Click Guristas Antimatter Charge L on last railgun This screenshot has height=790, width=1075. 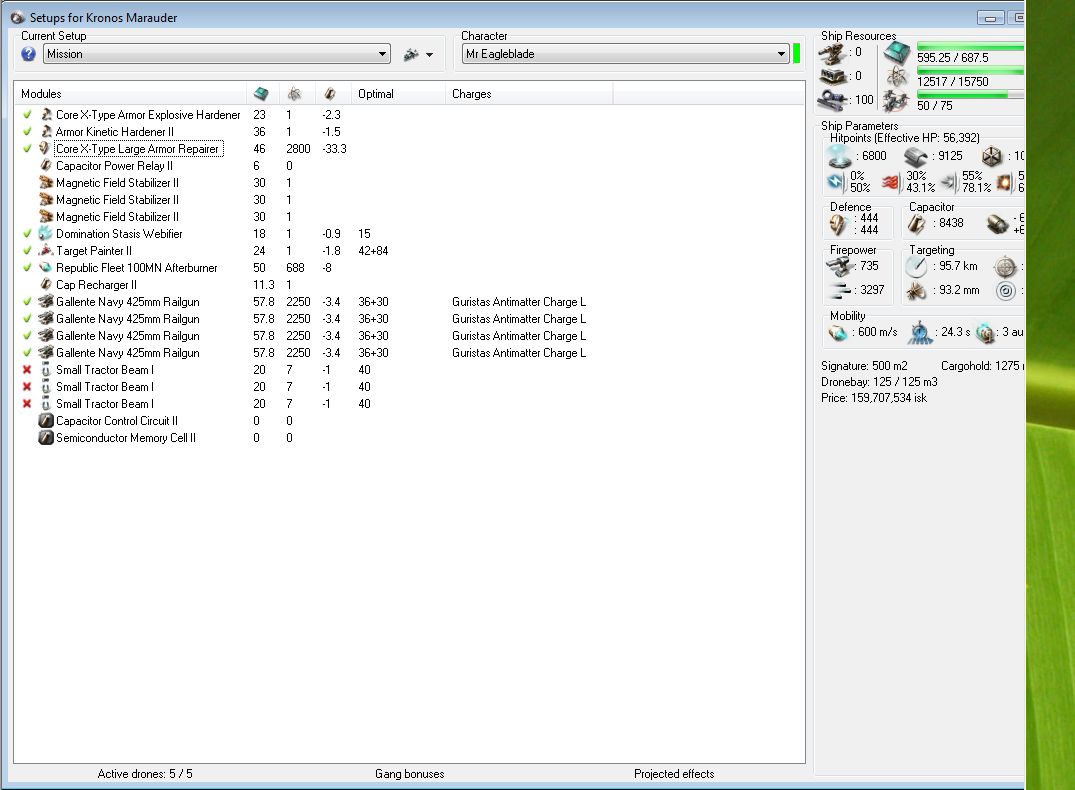(x=519, y=353)
